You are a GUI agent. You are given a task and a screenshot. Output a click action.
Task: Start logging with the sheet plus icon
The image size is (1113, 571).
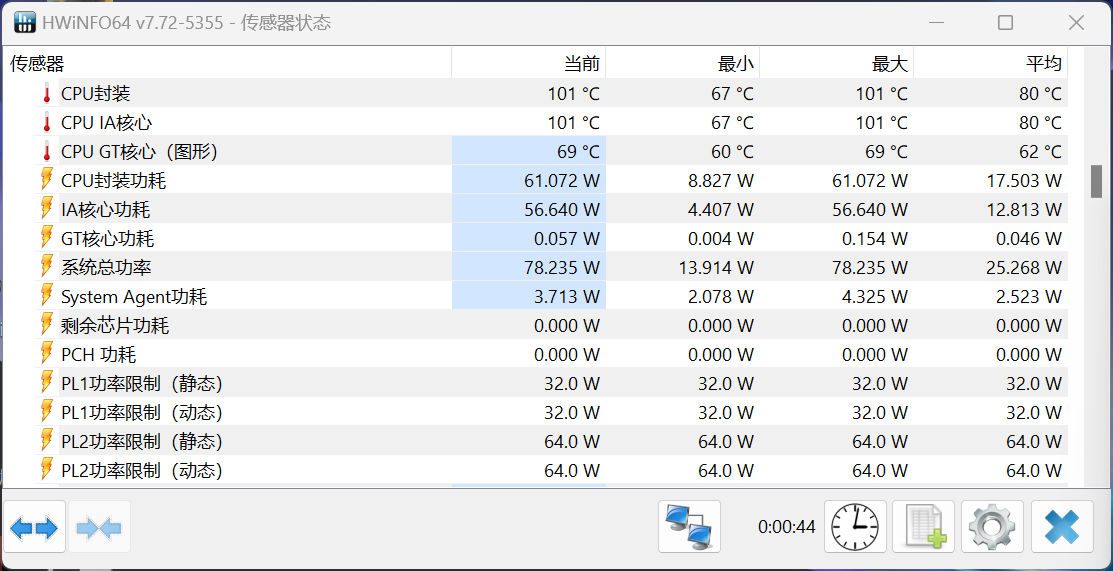pyautogui.click(x=923, y=527)
